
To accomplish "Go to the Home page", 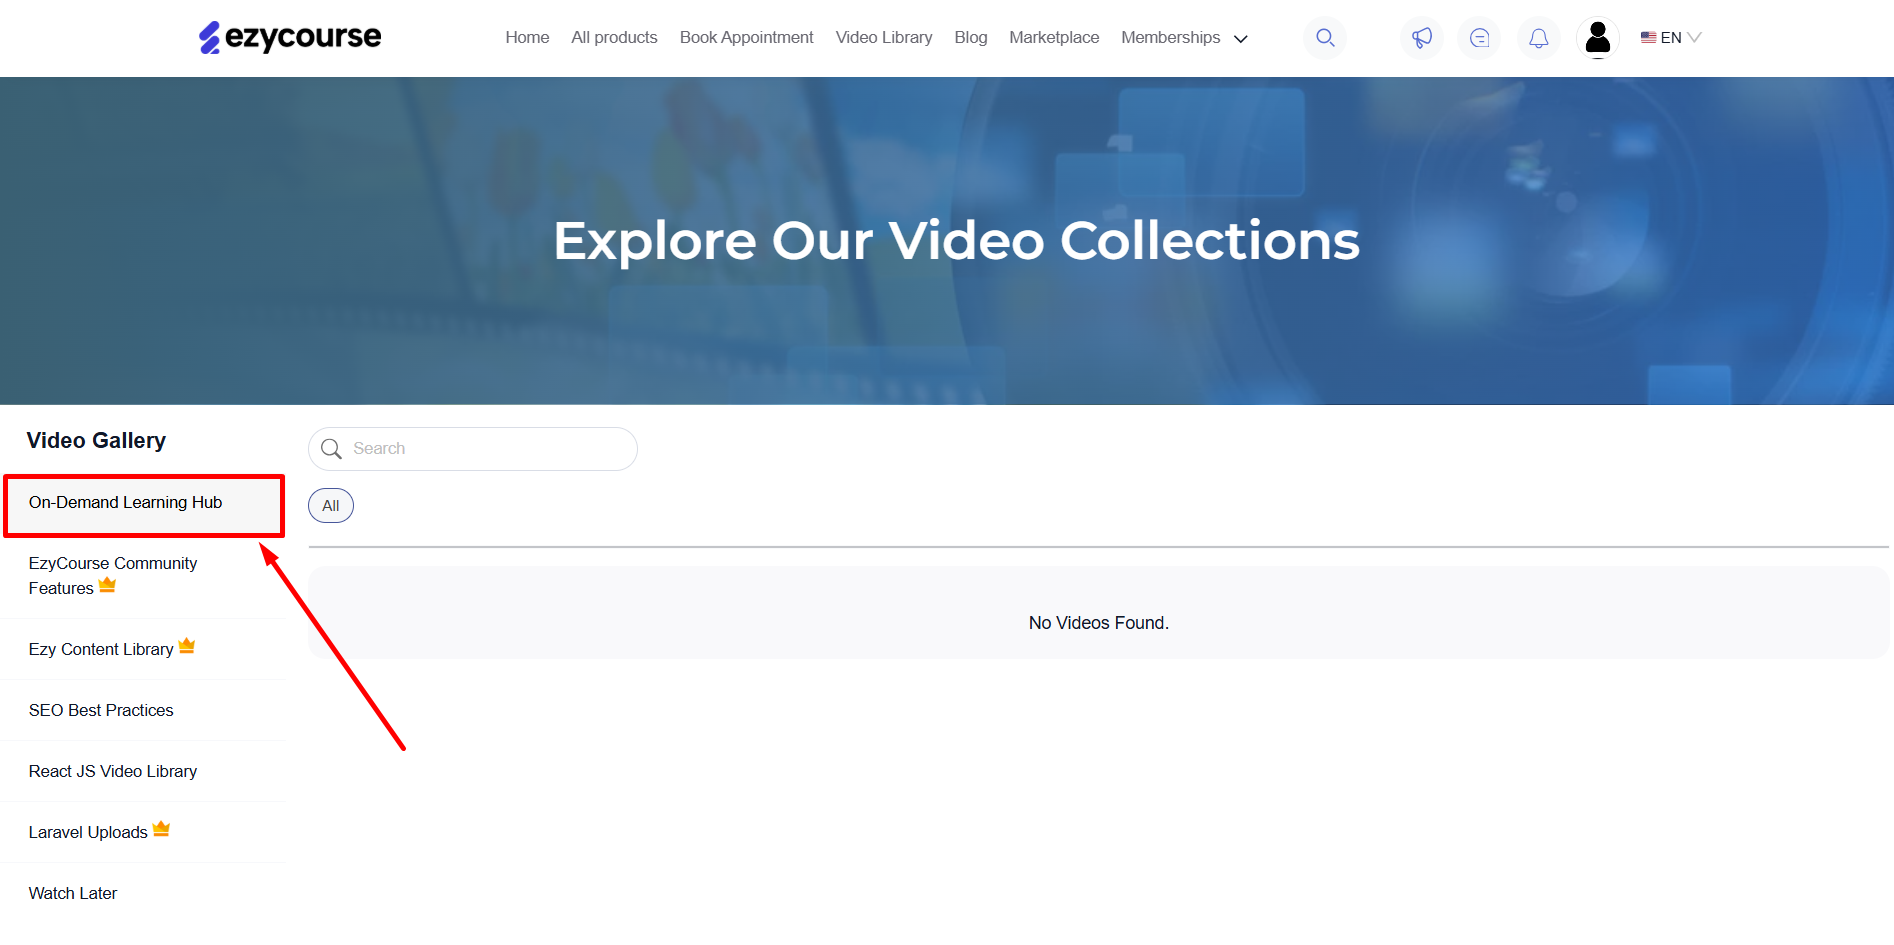I will [527, 38].
